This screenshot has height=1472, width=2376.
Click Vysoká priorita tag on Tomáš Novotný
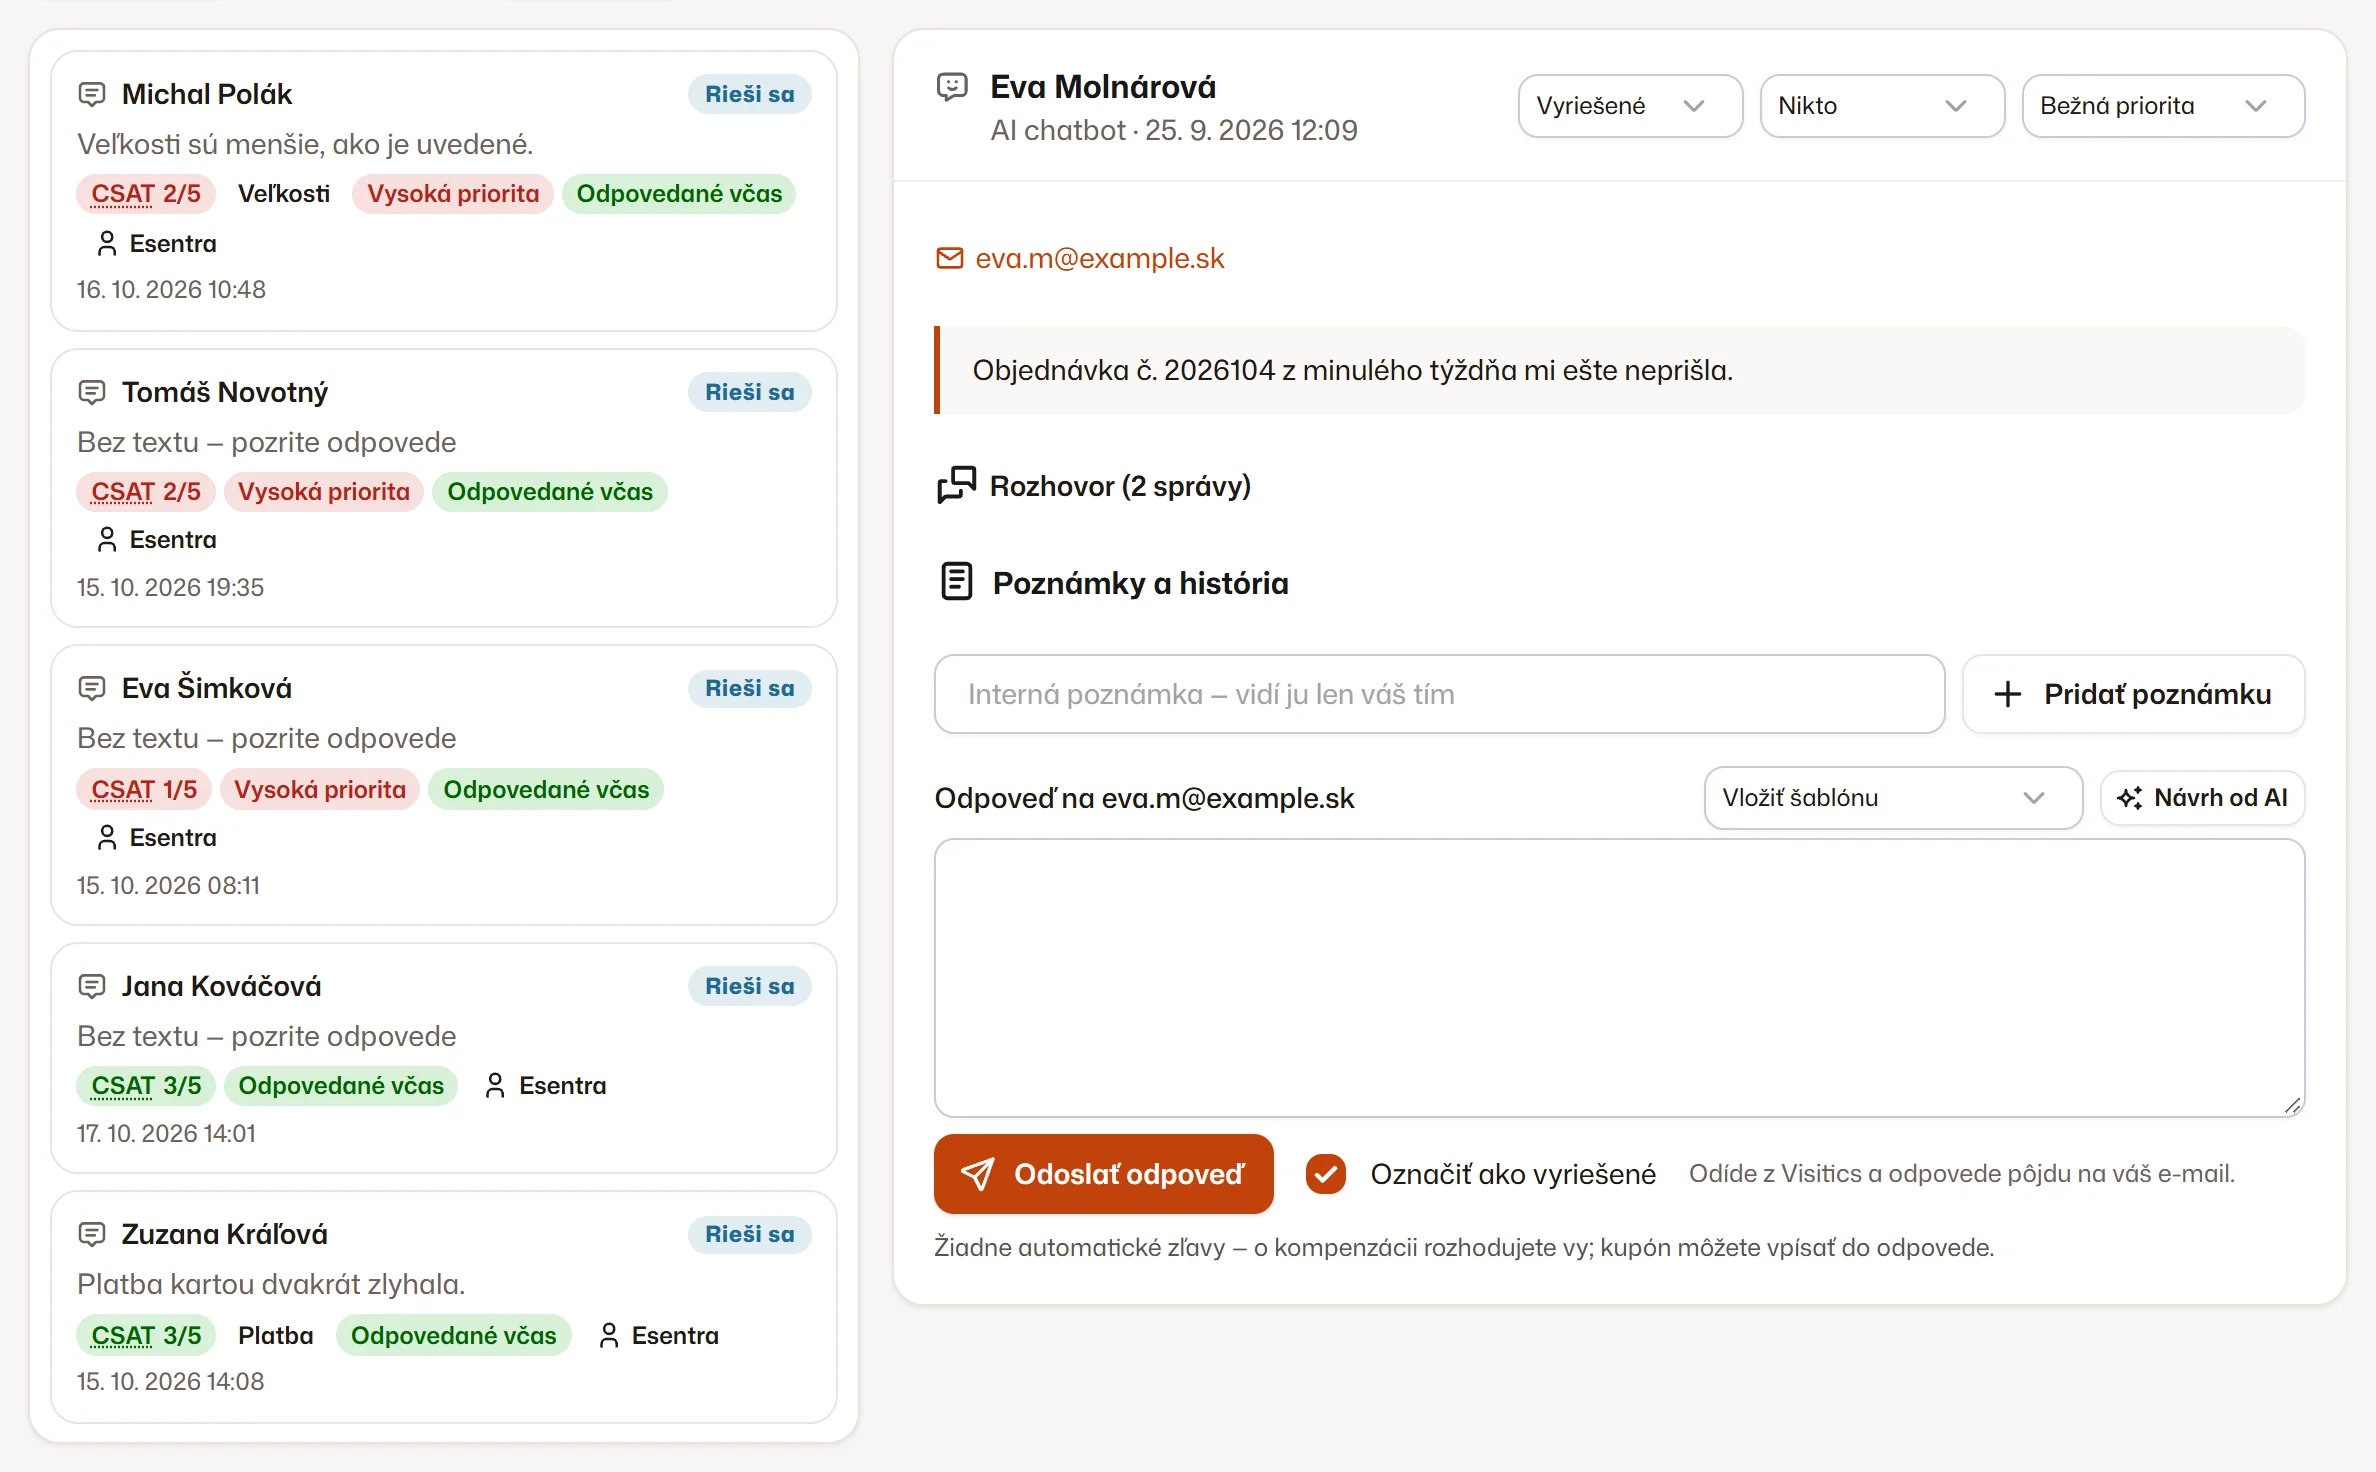[x=323, y=492]
